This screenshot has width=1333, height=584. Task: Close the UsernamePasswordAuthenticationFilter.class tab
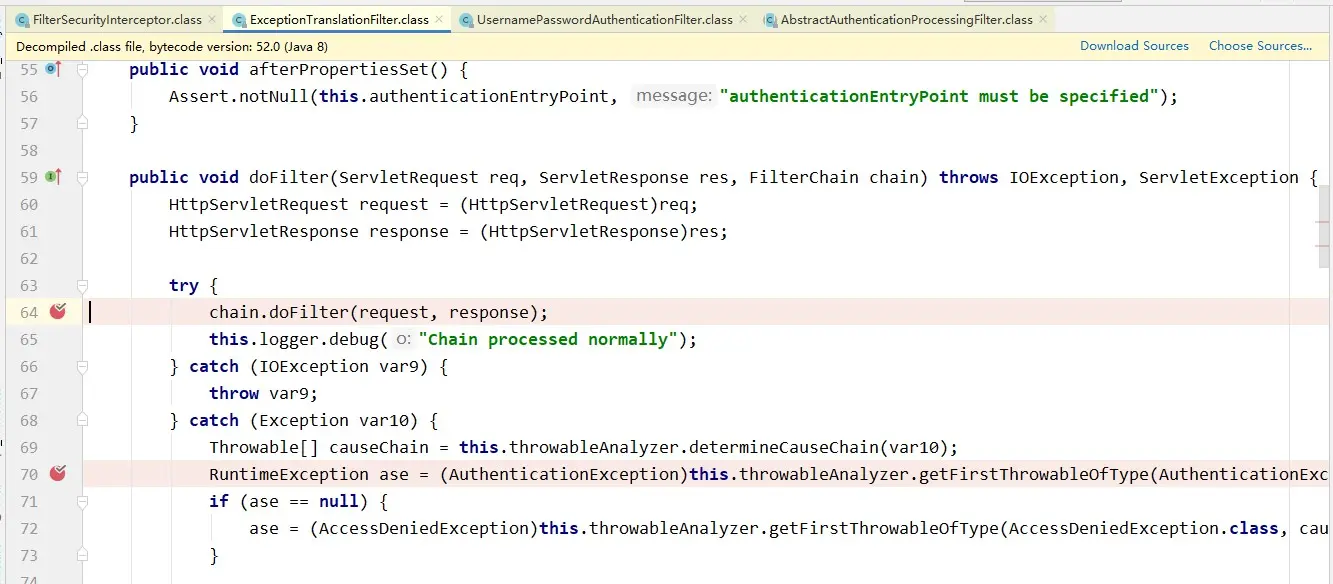[x=744, y=20]
